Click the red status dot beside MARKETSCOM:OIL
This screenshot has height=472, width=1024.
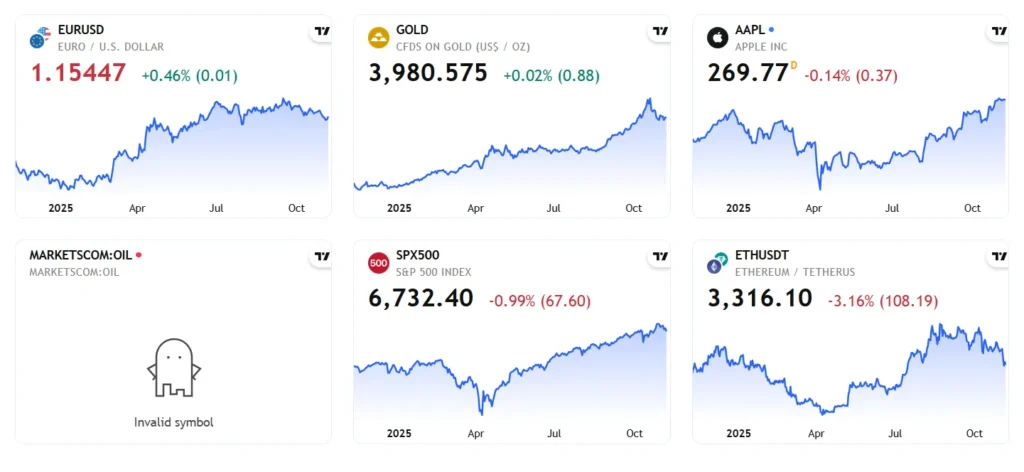pos(139,255)
